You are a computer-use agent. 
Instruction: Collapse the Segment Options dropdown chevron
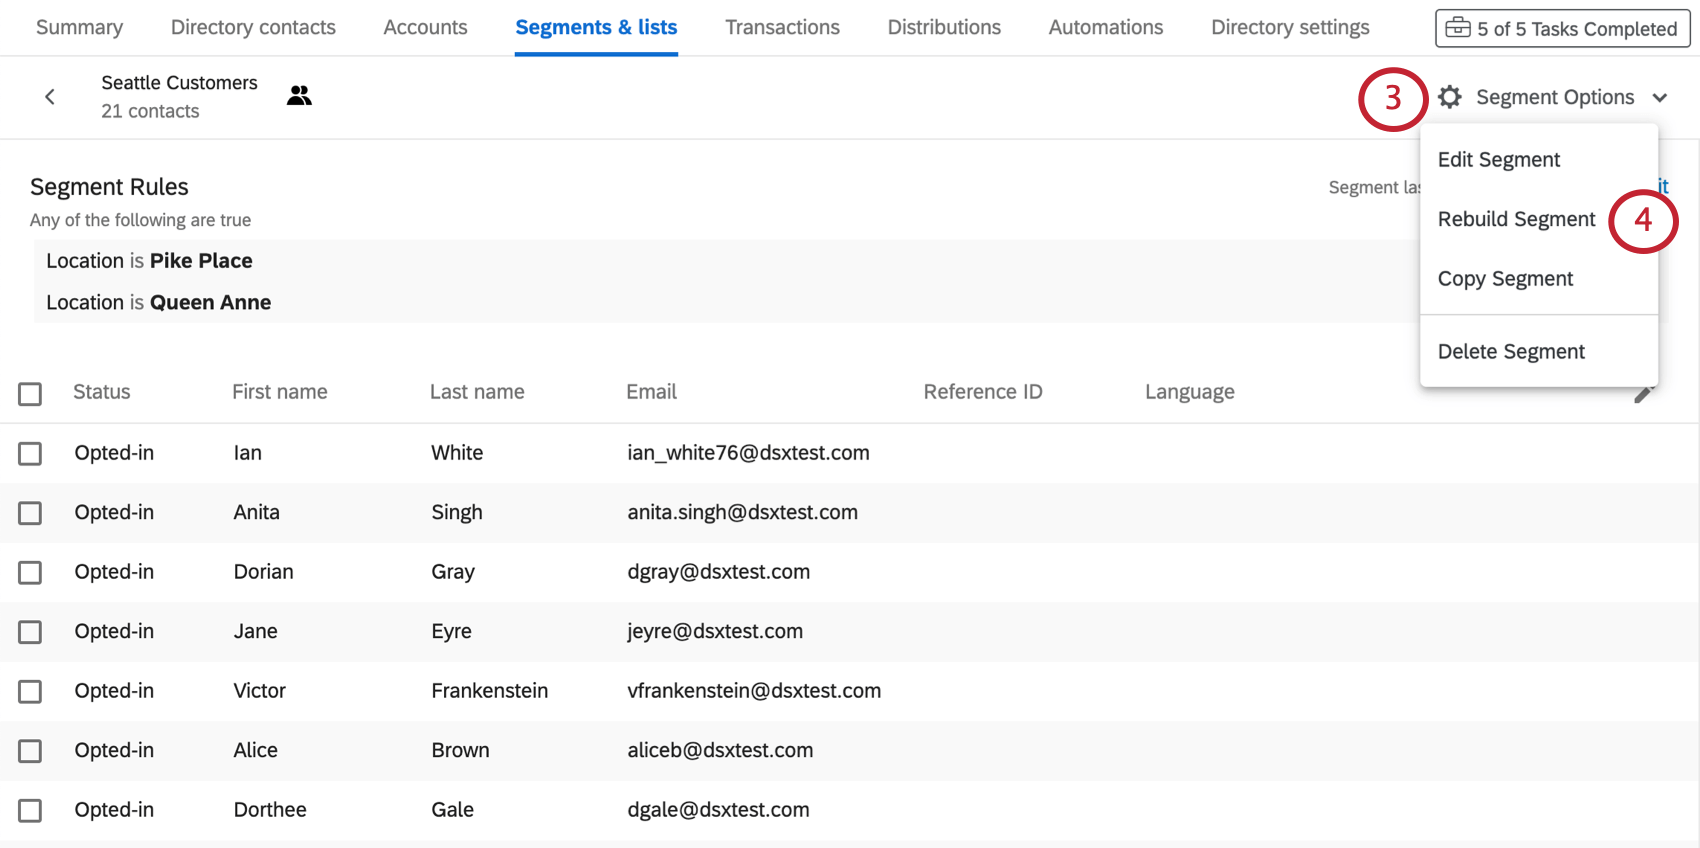click(1660, 98)
